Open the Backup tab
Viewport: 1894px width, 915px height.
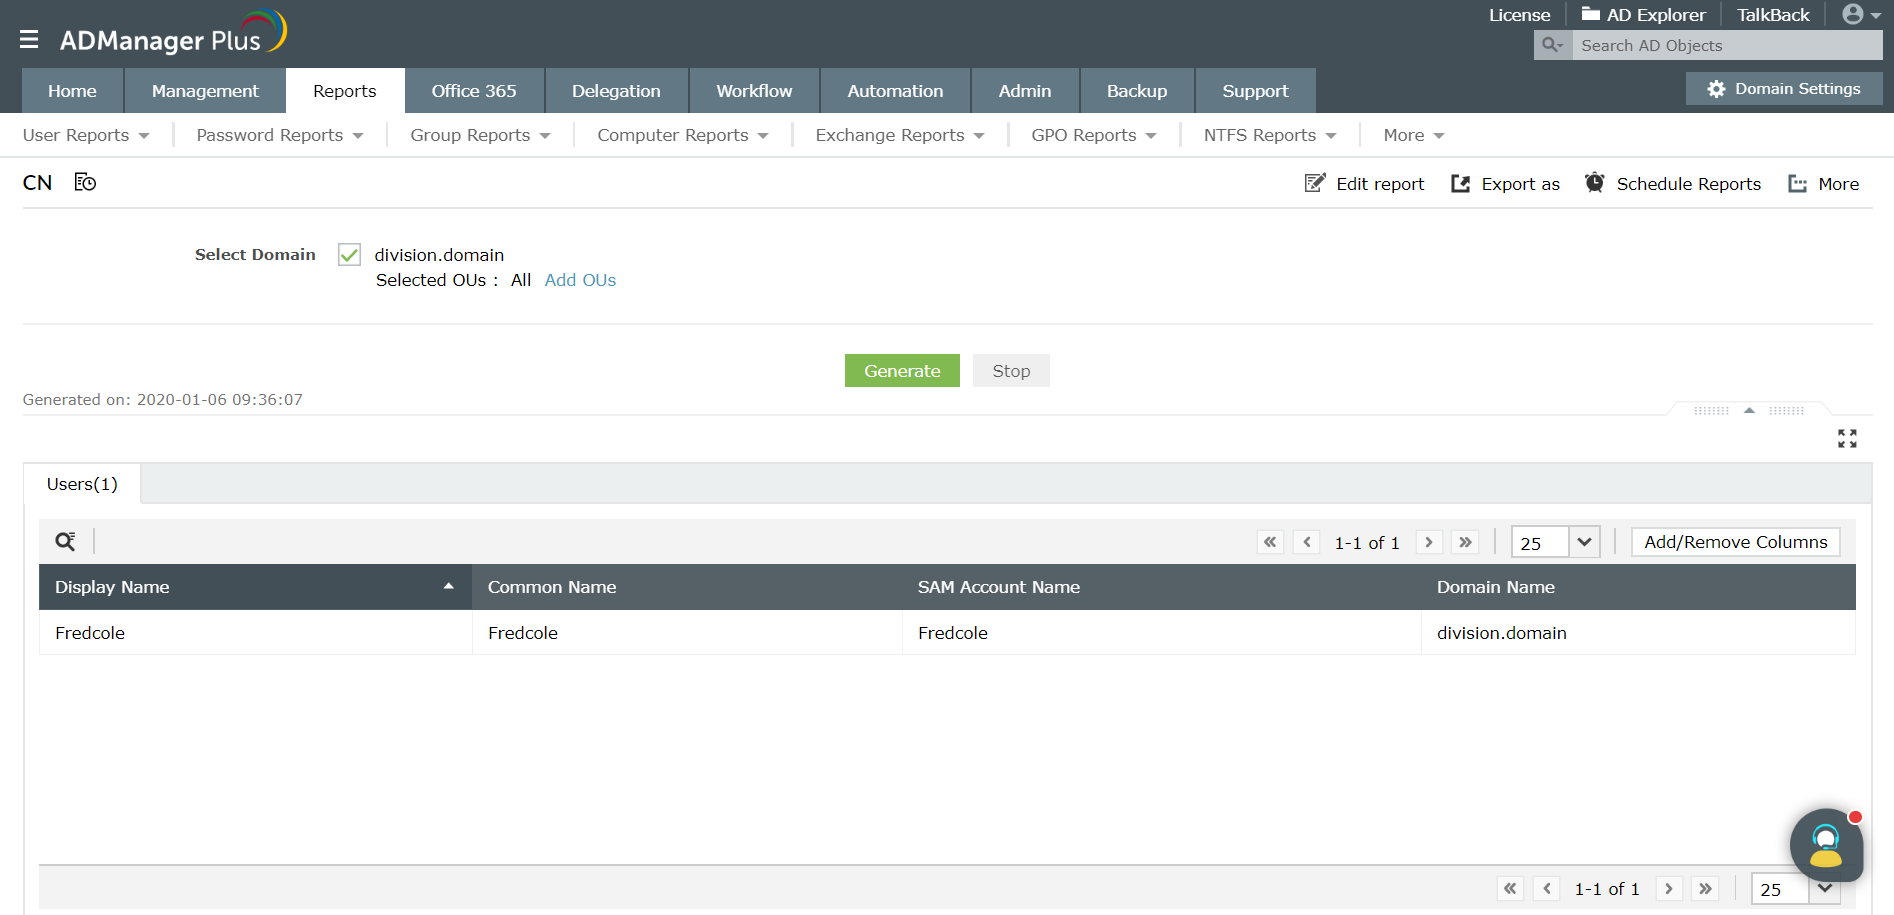(1137, 90)
